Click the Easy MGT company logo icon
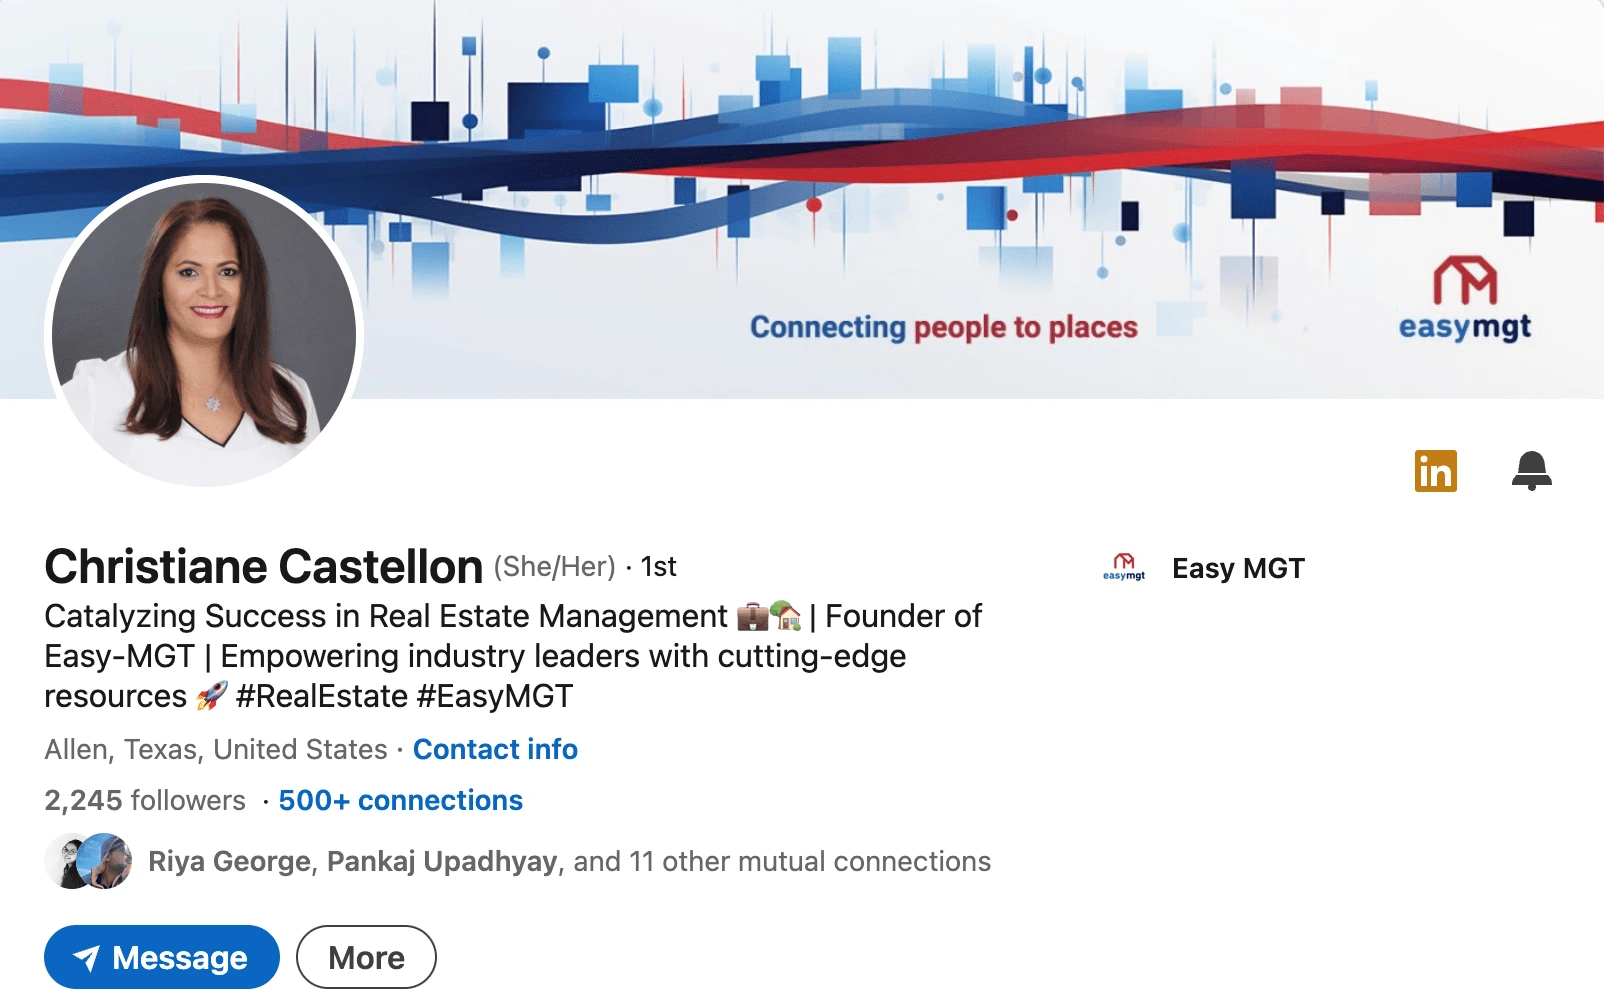This screenshot has height=1000, width=1604. [x=1124, y=568]
